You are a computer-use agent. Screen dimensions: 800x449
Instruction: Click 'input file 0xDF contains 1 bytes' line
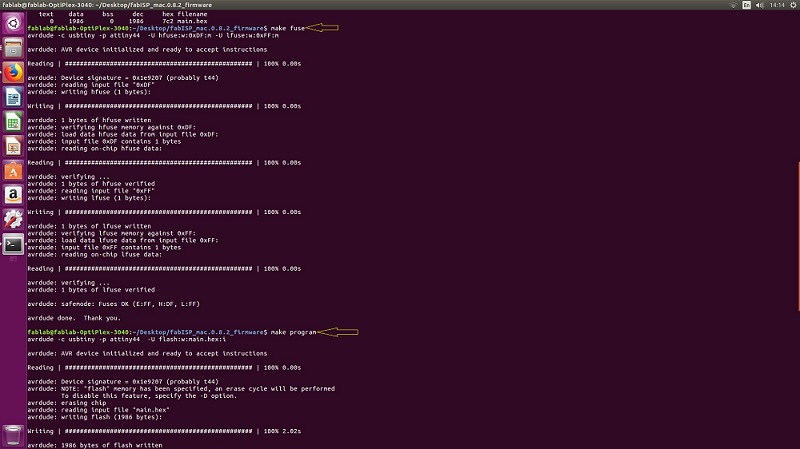(104, 141)
